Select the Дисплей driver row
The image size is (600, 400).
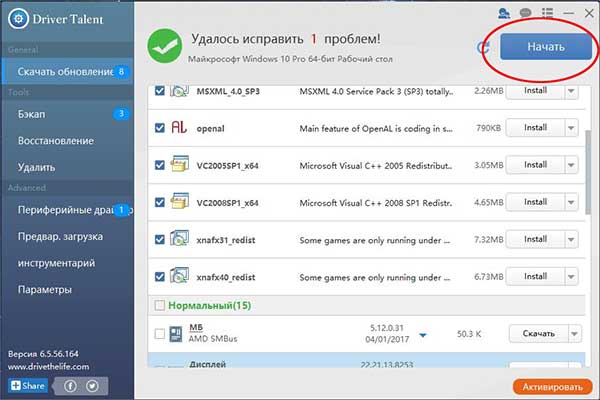click(x=367, y=360)
